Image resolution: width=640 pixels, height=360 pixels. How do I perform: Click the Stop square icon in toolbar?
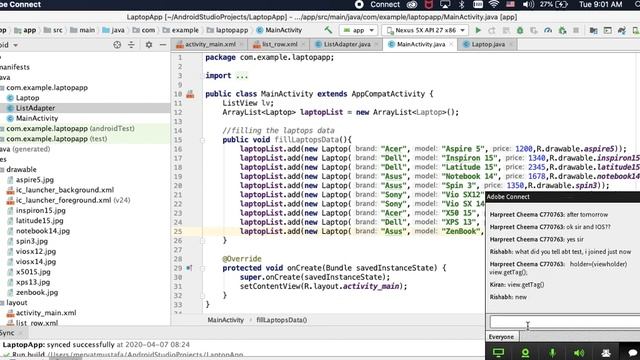(576, 30)
